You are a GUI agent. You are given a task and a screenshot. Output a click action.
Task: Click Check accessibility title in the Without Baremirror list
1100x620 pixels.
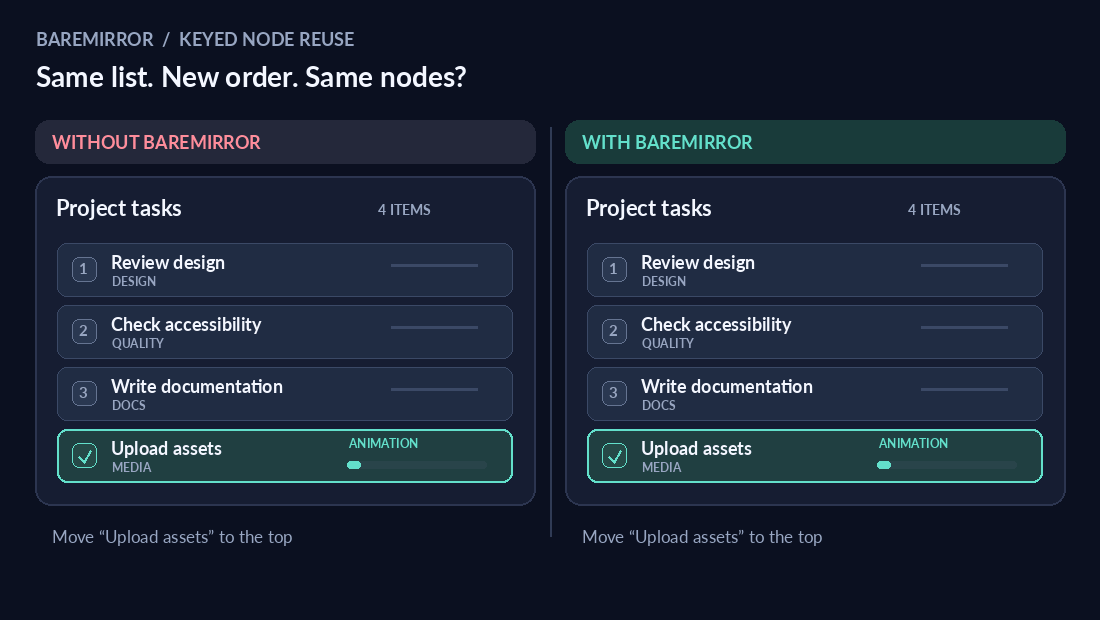click(186, 325)
